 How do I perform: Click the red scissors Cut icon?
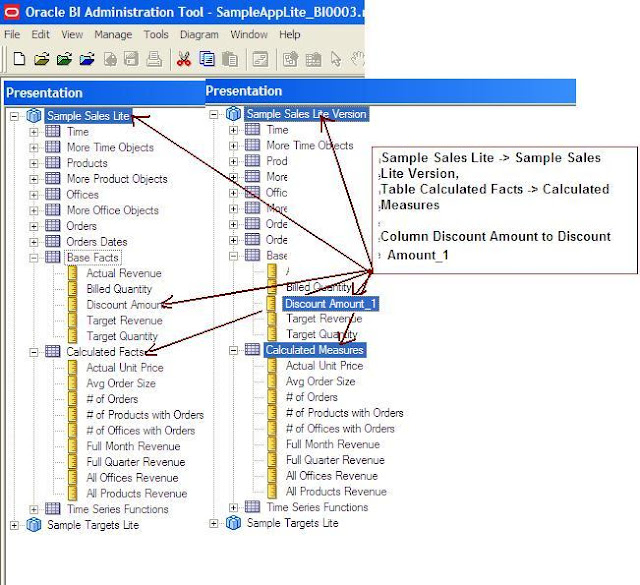point(184,59)
